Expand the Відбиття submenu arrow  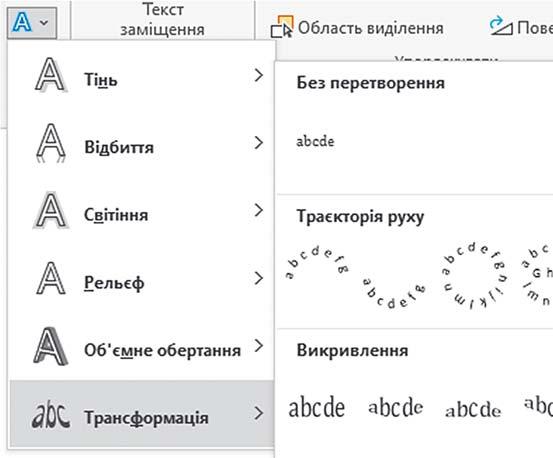[x=259, y=143]
